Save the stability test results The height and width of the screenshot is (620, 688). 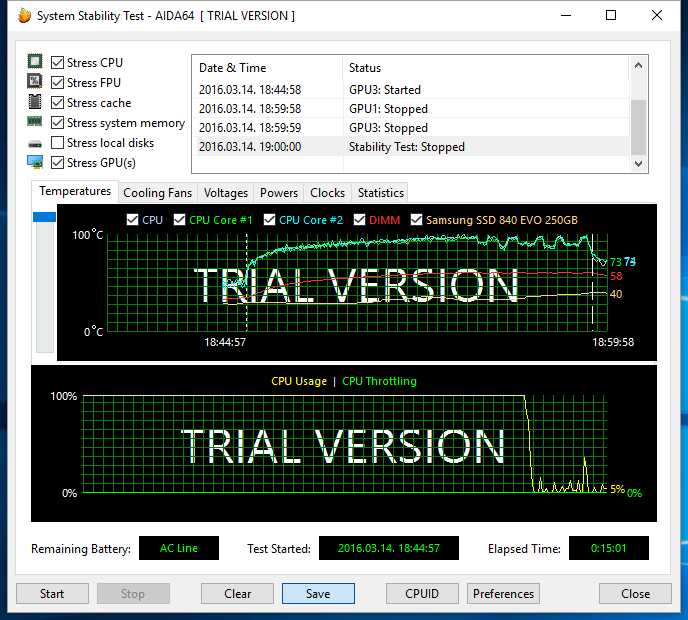318,594
